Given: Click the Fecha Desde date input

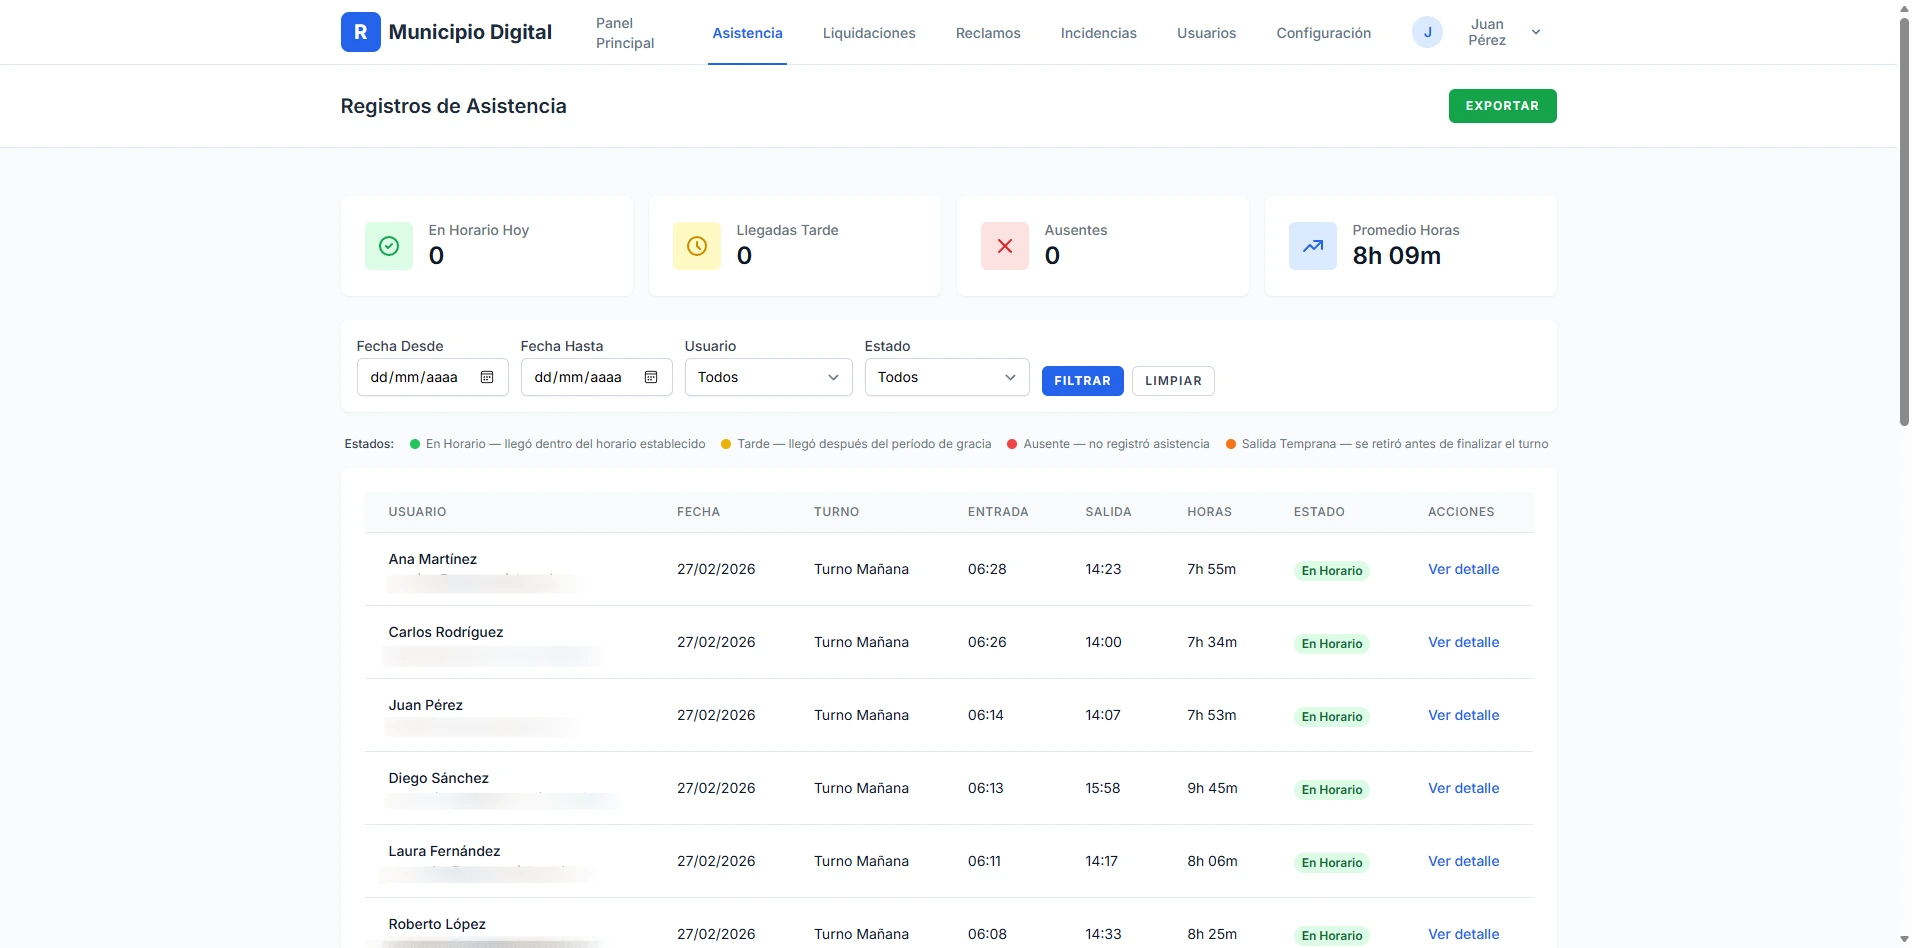Looking at the screenshot, I should click(432, 377).
